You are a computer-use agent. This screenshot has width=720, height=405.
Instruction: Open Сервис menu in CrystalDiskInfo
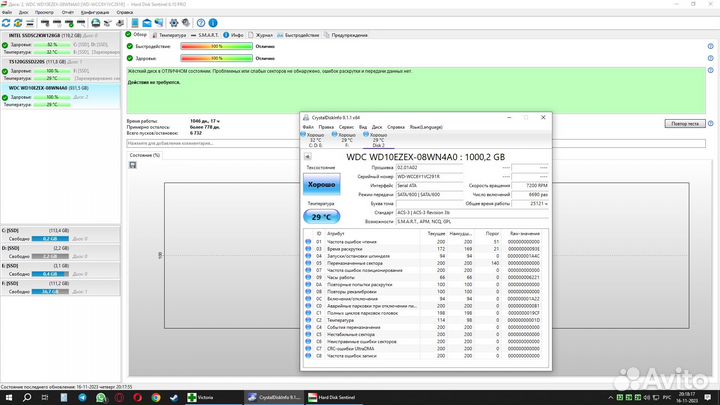coord(346,127)
